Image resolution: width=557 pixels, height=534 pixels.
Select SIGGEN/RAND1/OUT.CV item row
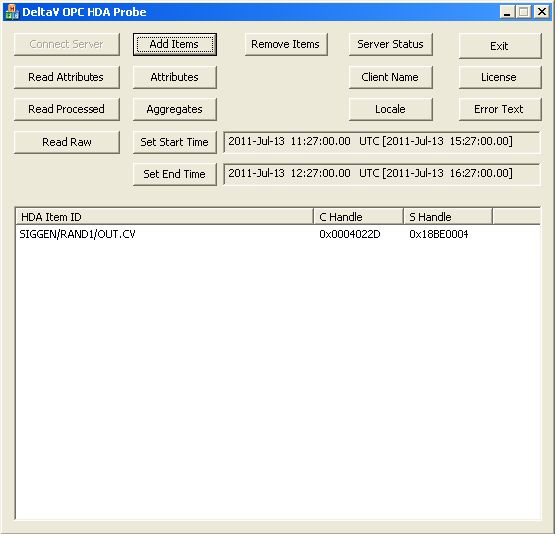(278, 234)
